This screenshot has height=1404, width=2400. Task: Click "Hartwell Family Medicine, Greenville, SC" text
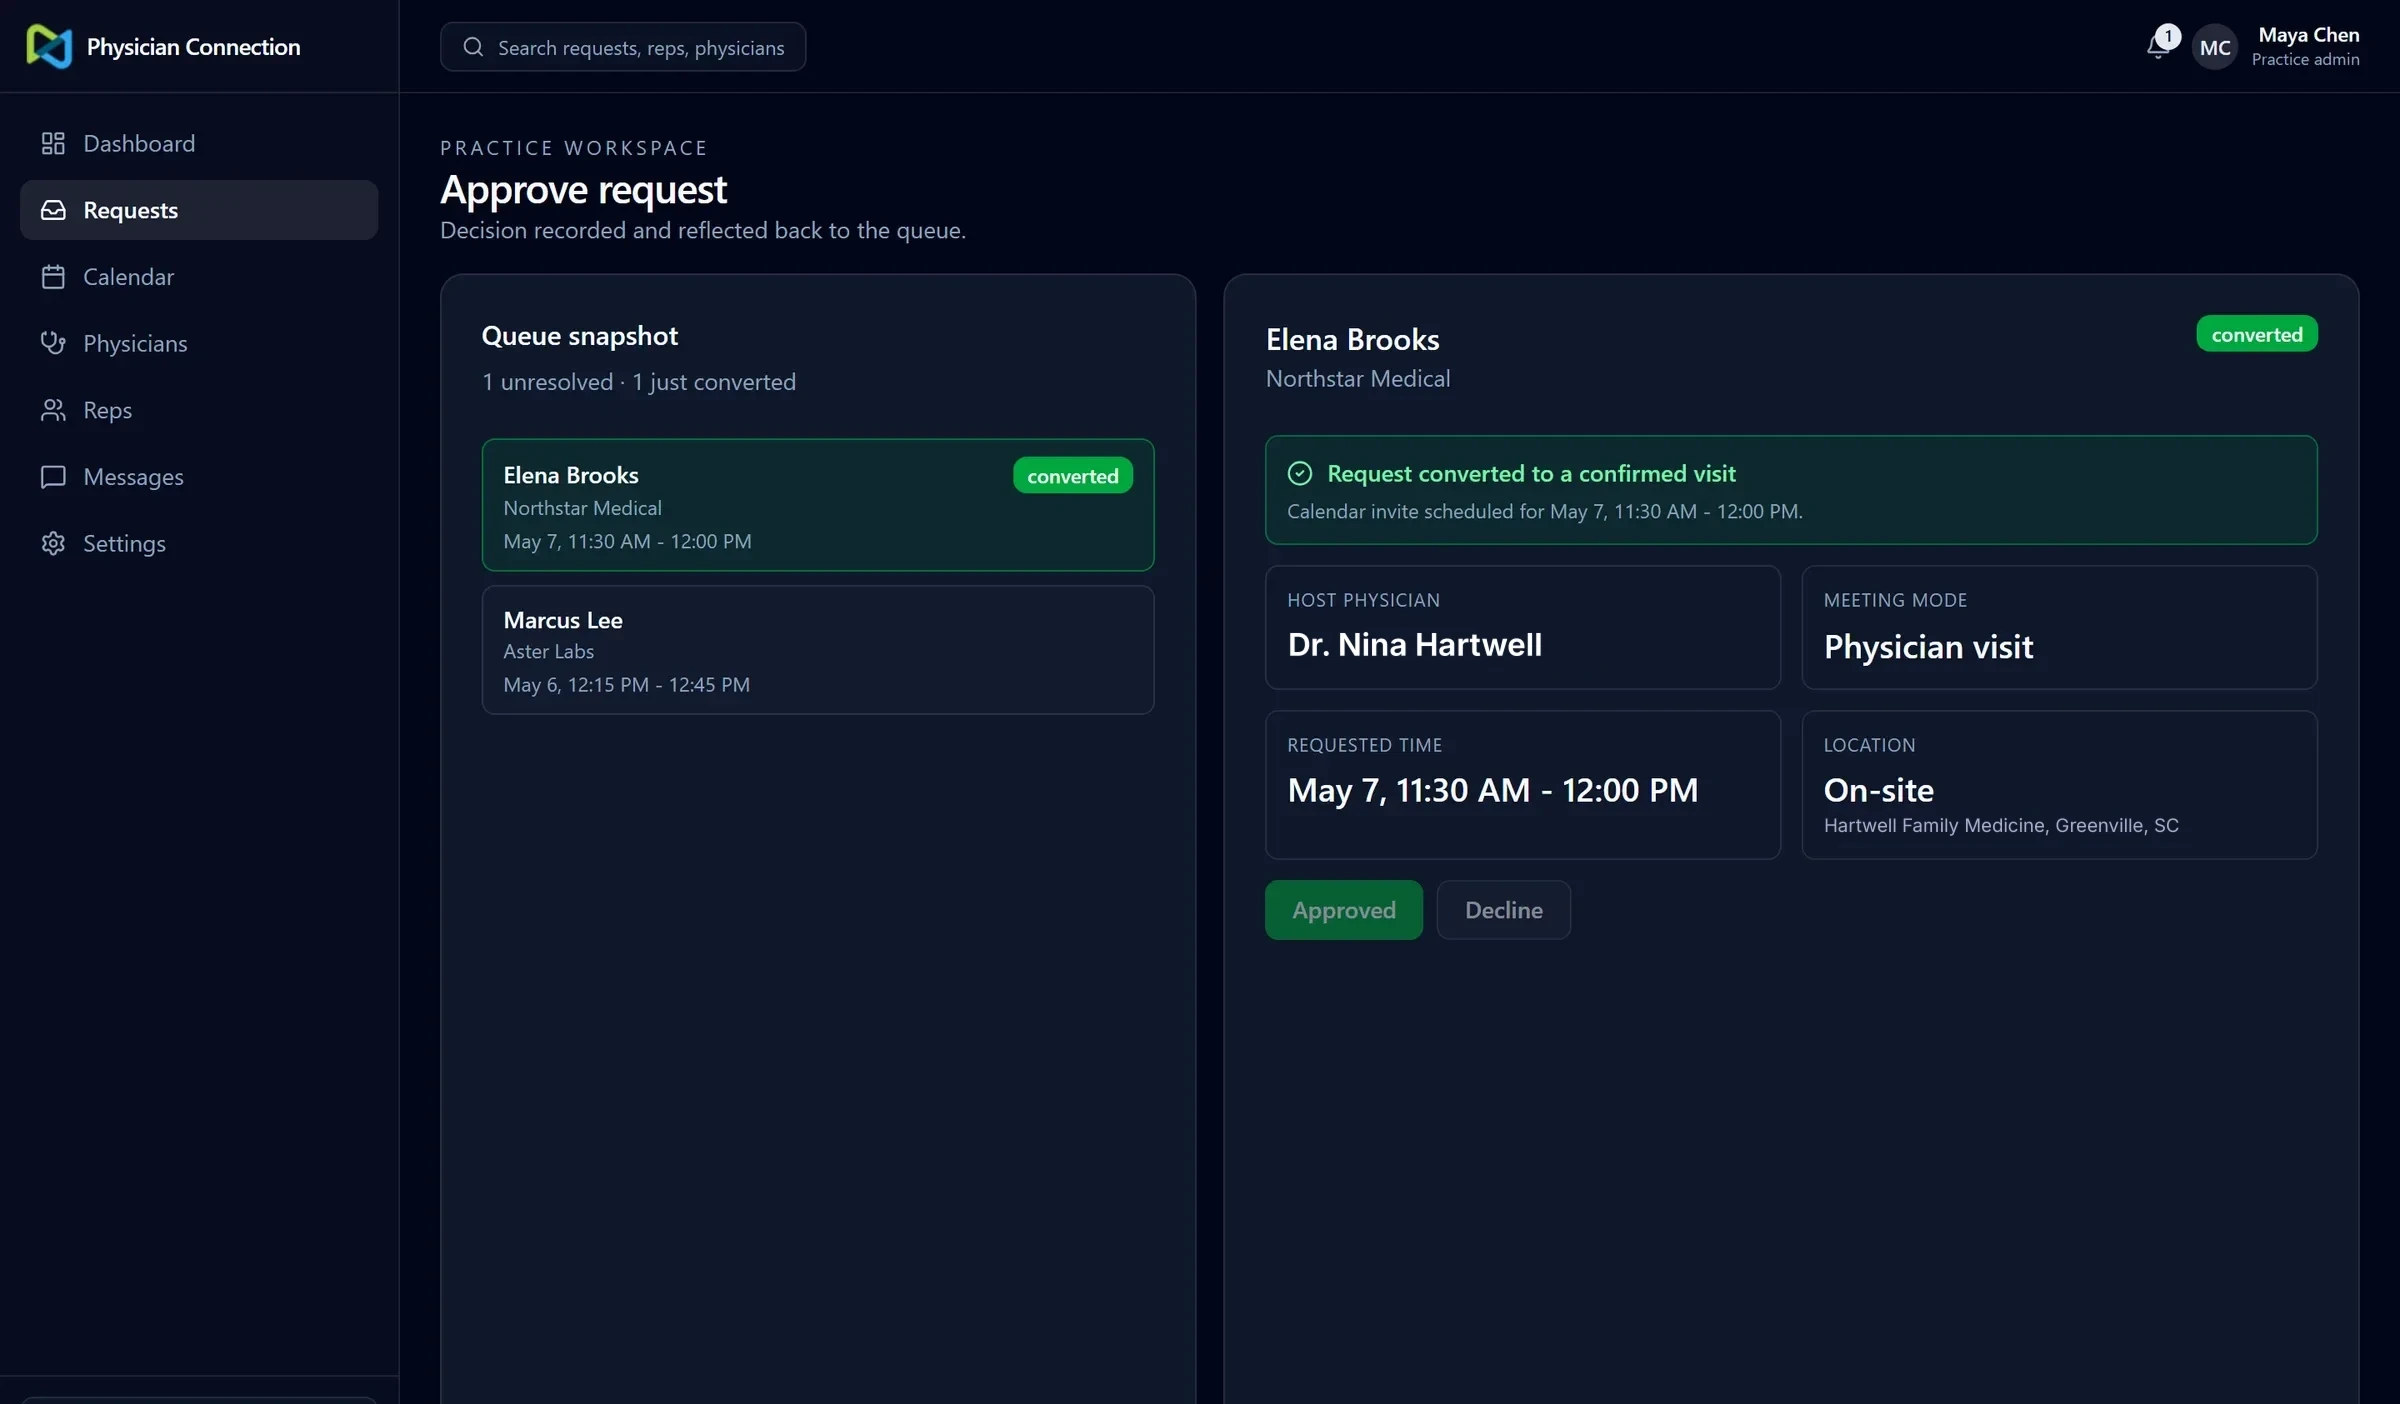click(x=2000, y=825)
